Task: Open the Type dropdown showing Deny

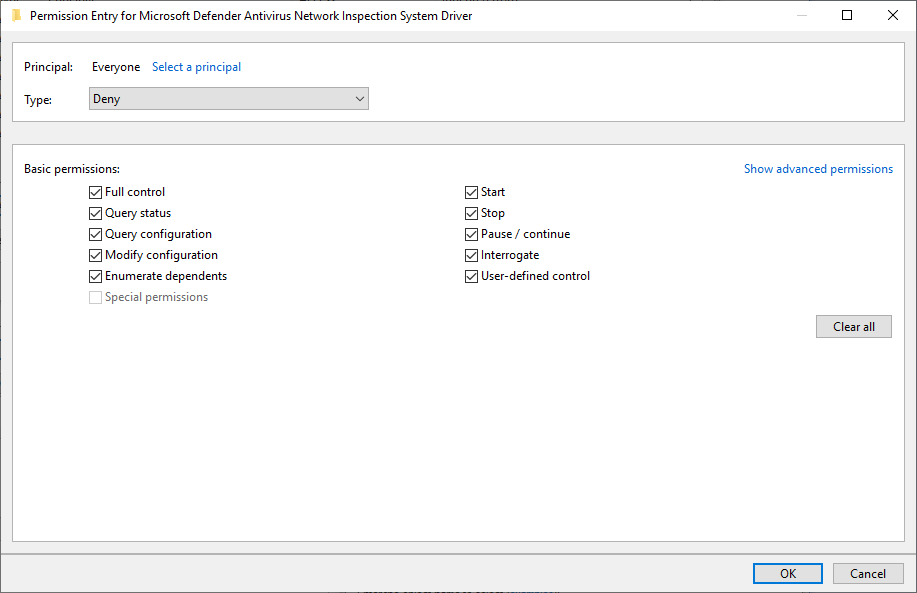Action: click(229, 99)
